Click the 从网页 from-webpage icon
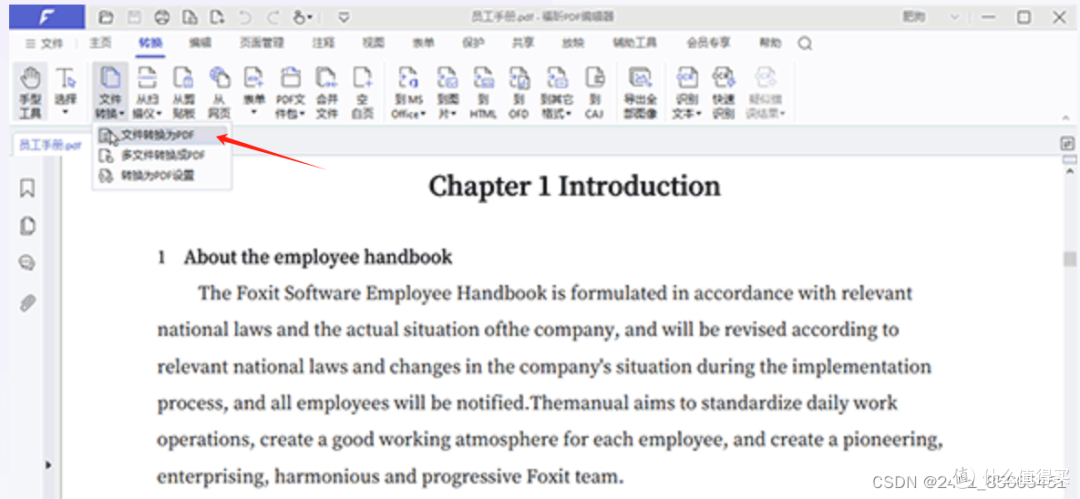 point(219,92)
